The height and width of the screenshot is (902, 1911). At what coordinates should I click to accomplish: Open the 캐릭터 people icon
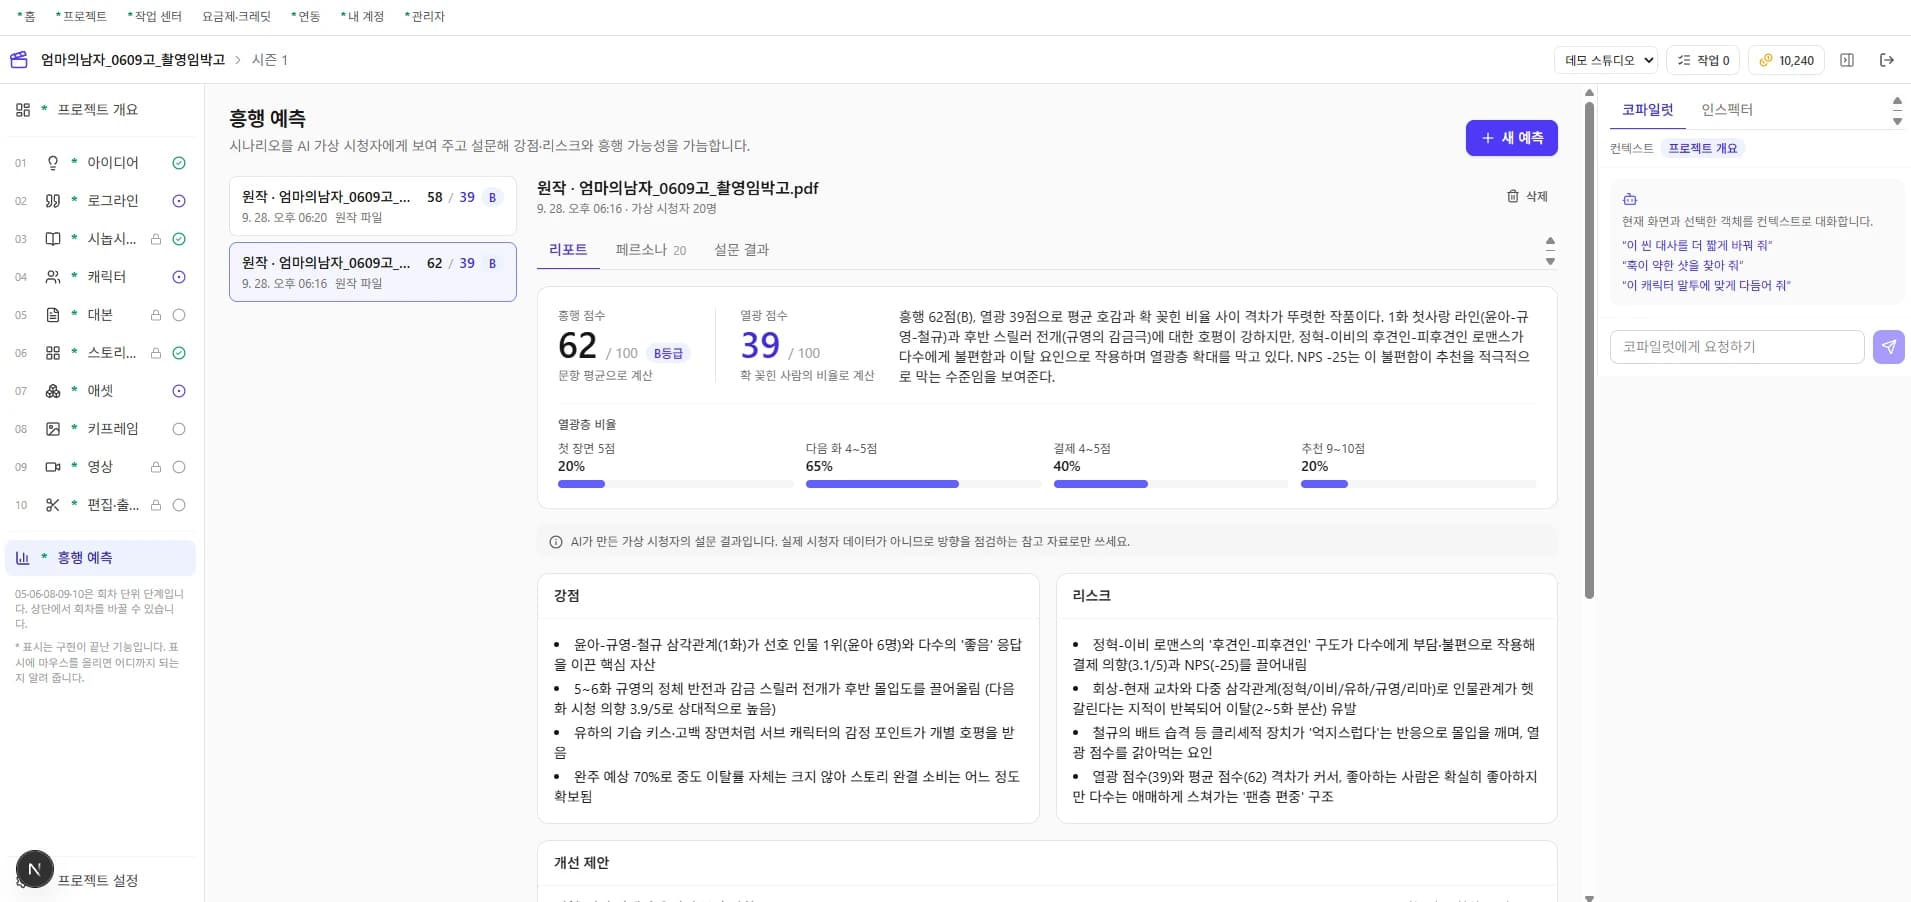point(53,277)
